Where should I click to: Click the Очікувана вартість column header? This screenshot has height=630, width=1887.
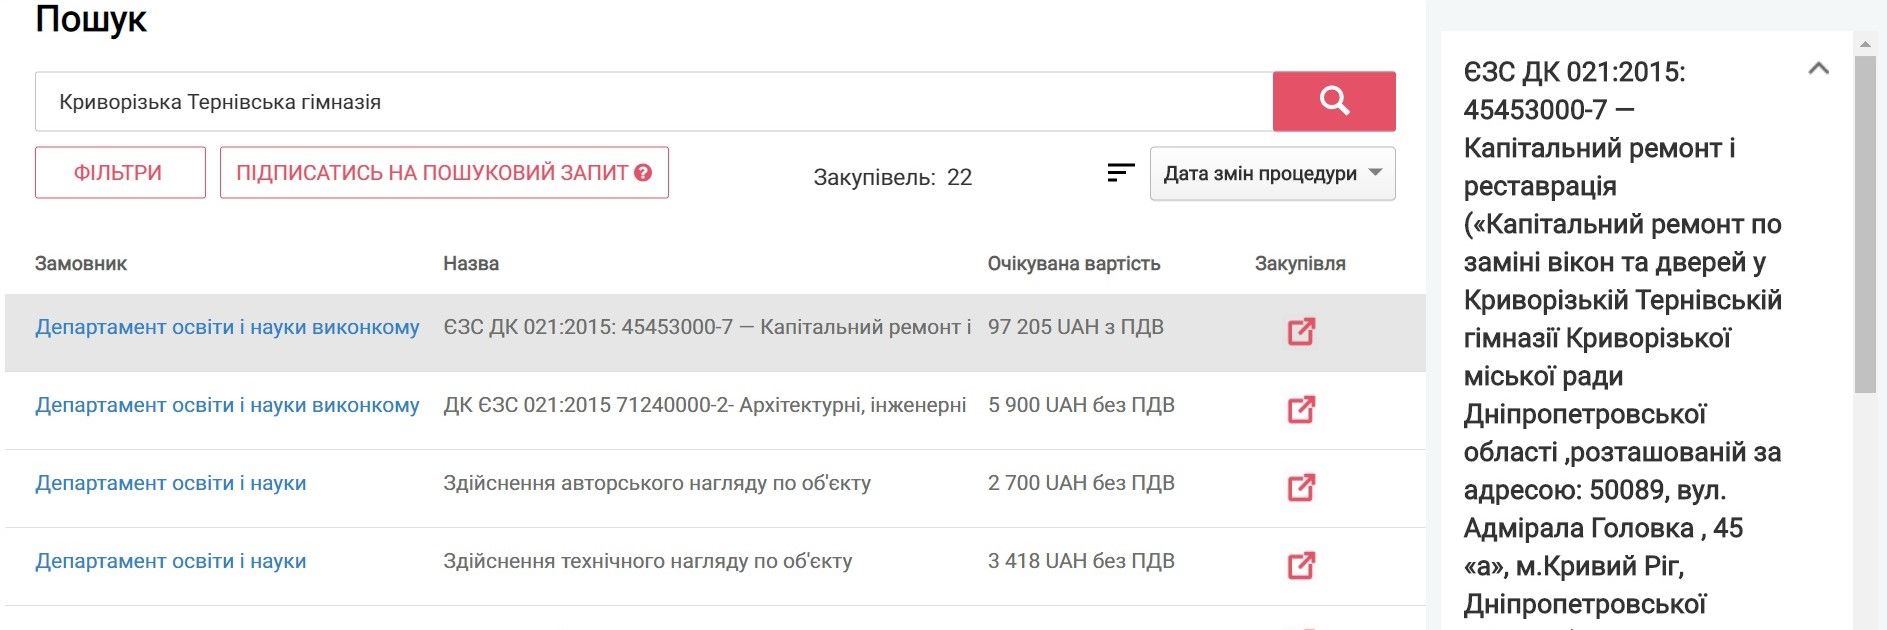1071,263
